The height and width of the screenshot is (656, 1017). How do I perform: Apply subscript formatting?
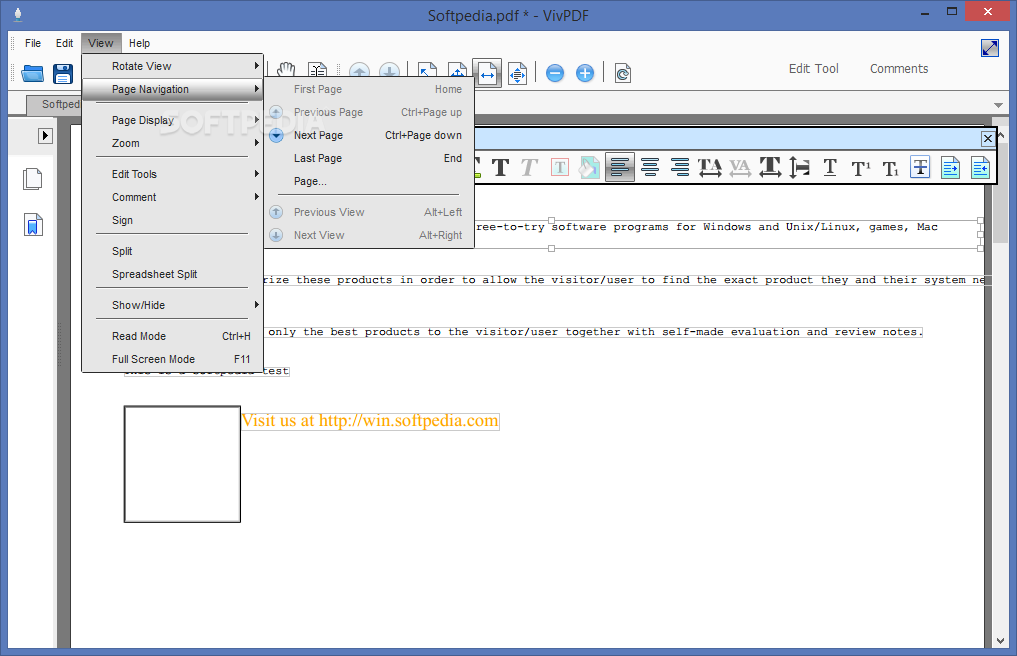891,168
